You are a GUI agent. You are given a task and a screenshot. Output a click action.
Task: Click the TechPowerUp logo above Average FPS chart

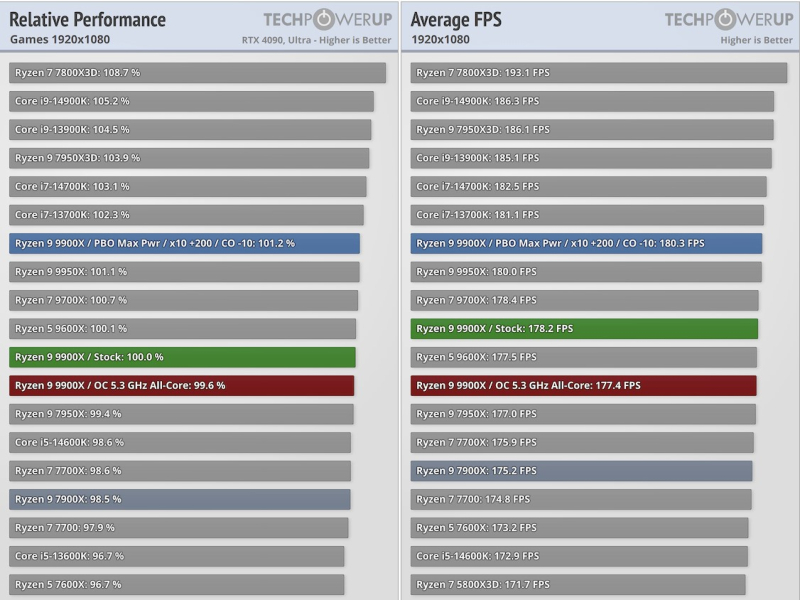point(728,19)
